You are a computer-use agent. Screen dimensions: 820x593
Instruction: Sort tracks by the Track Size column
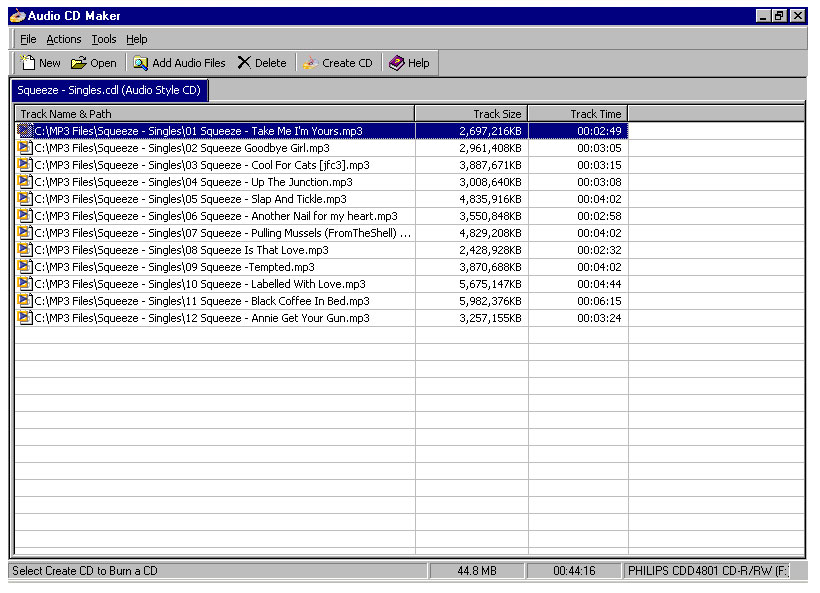click(x=471, y=113)
